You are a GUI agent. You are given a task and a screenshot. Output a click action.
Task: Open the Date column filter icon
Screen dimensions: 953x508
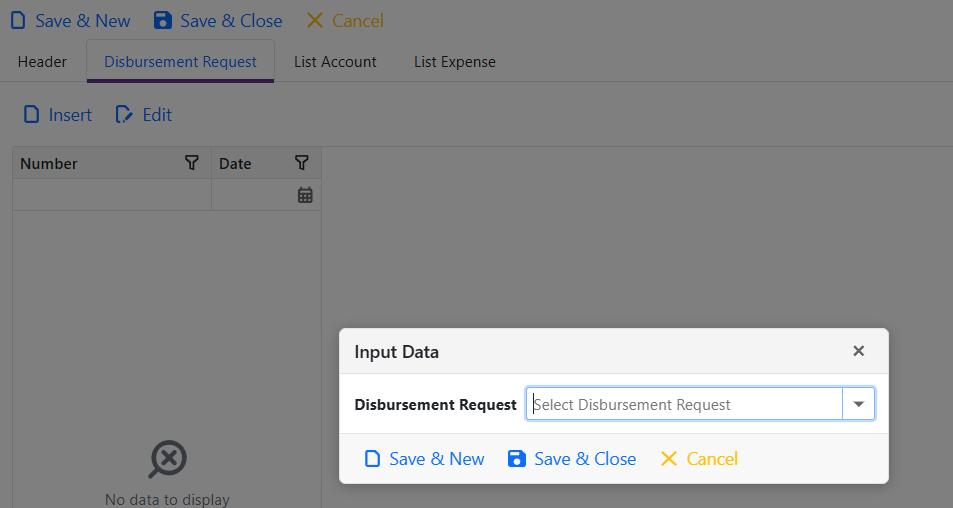click(x=301, y=163)
